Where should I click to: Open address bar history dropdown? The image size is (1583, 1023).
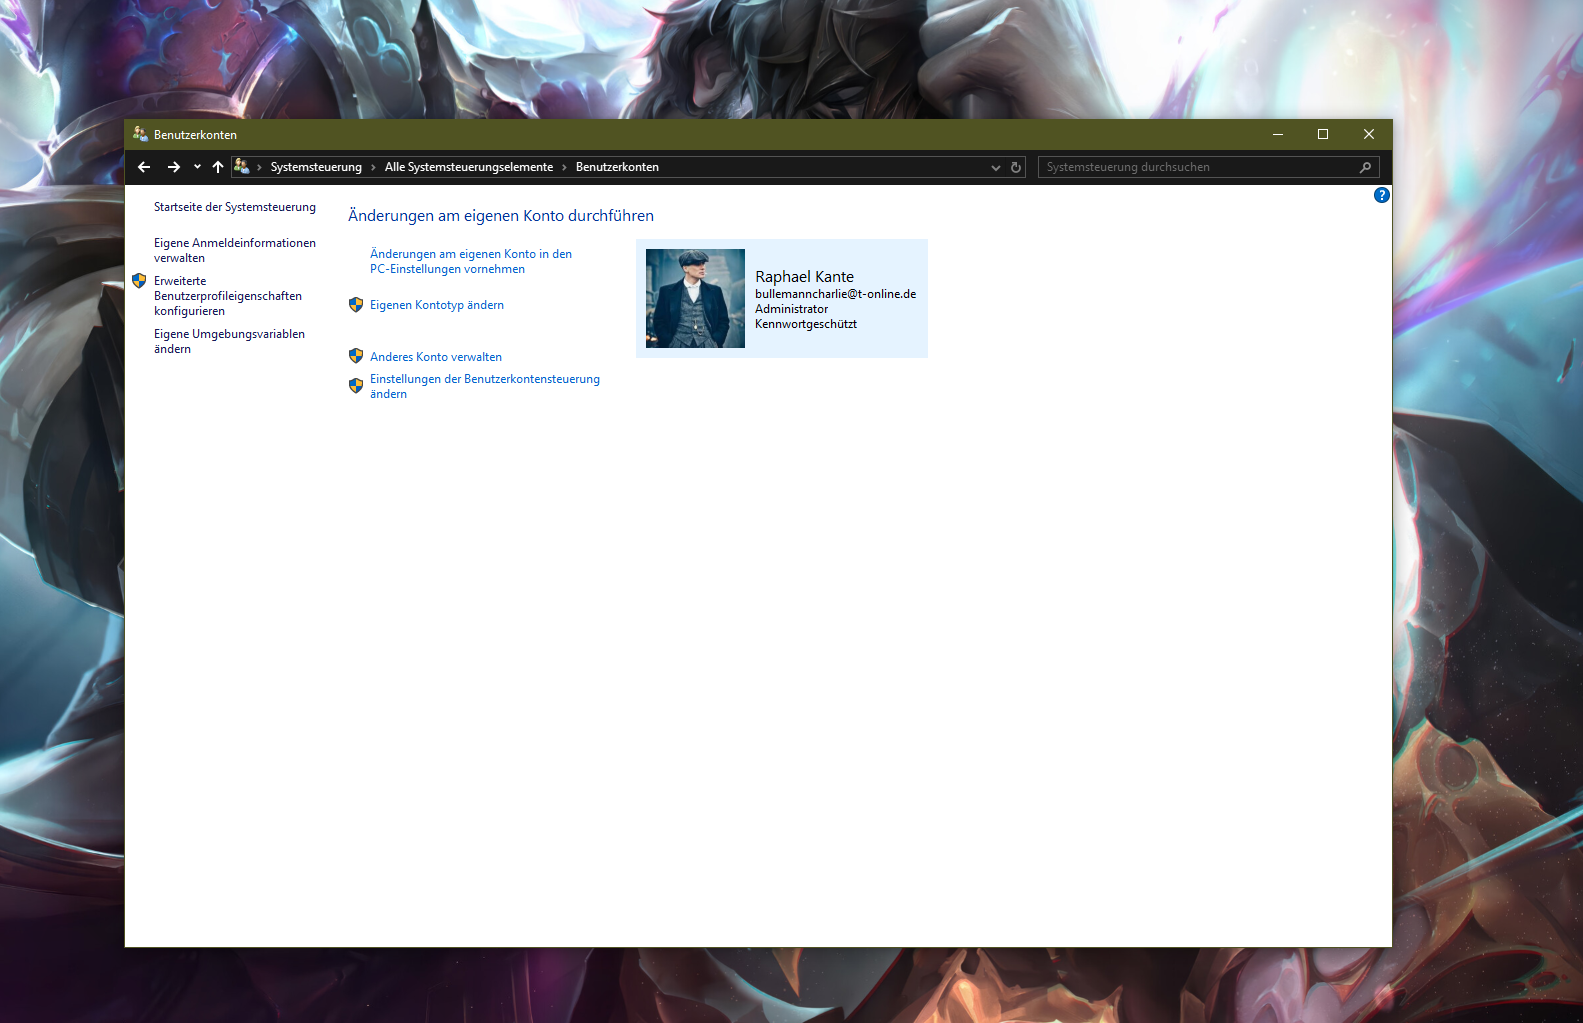point(995,167)
